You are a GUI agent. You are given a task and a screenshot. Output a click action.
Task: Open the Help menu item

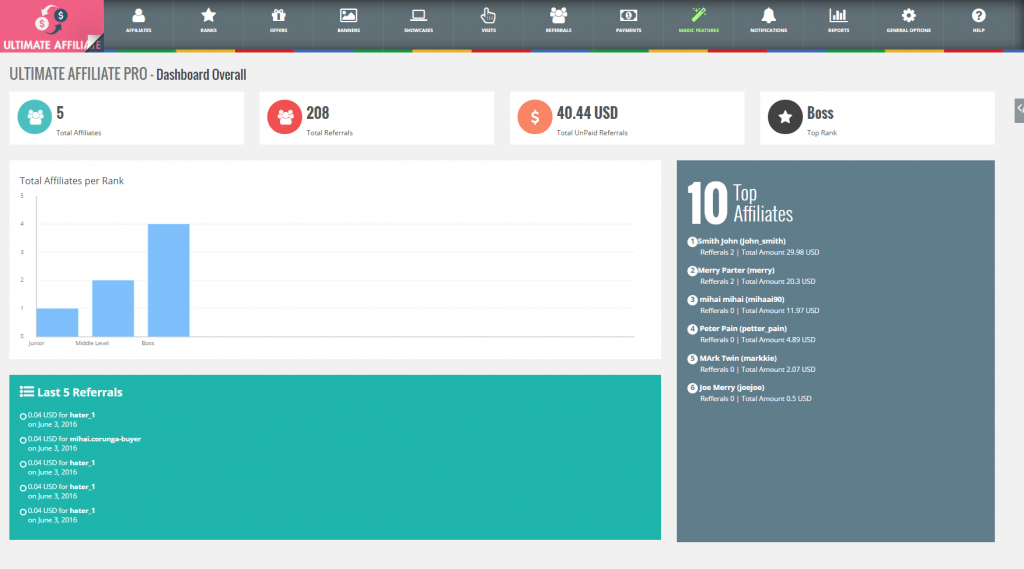tap(978, 16)
